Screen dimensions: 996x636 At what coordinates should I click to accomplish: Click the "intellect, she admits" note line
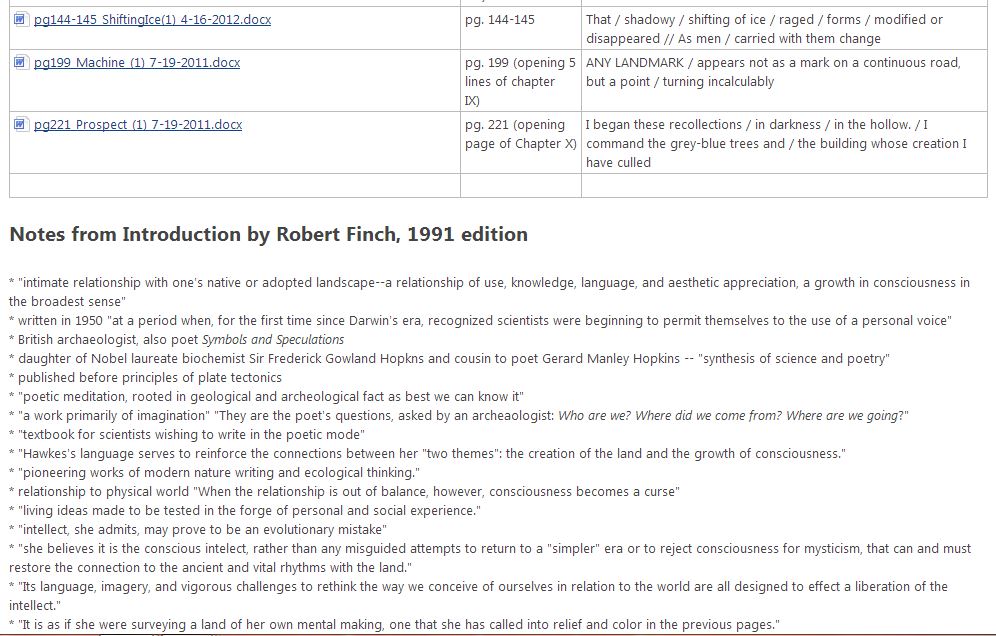pyautogui.click(x=201, y=529)
